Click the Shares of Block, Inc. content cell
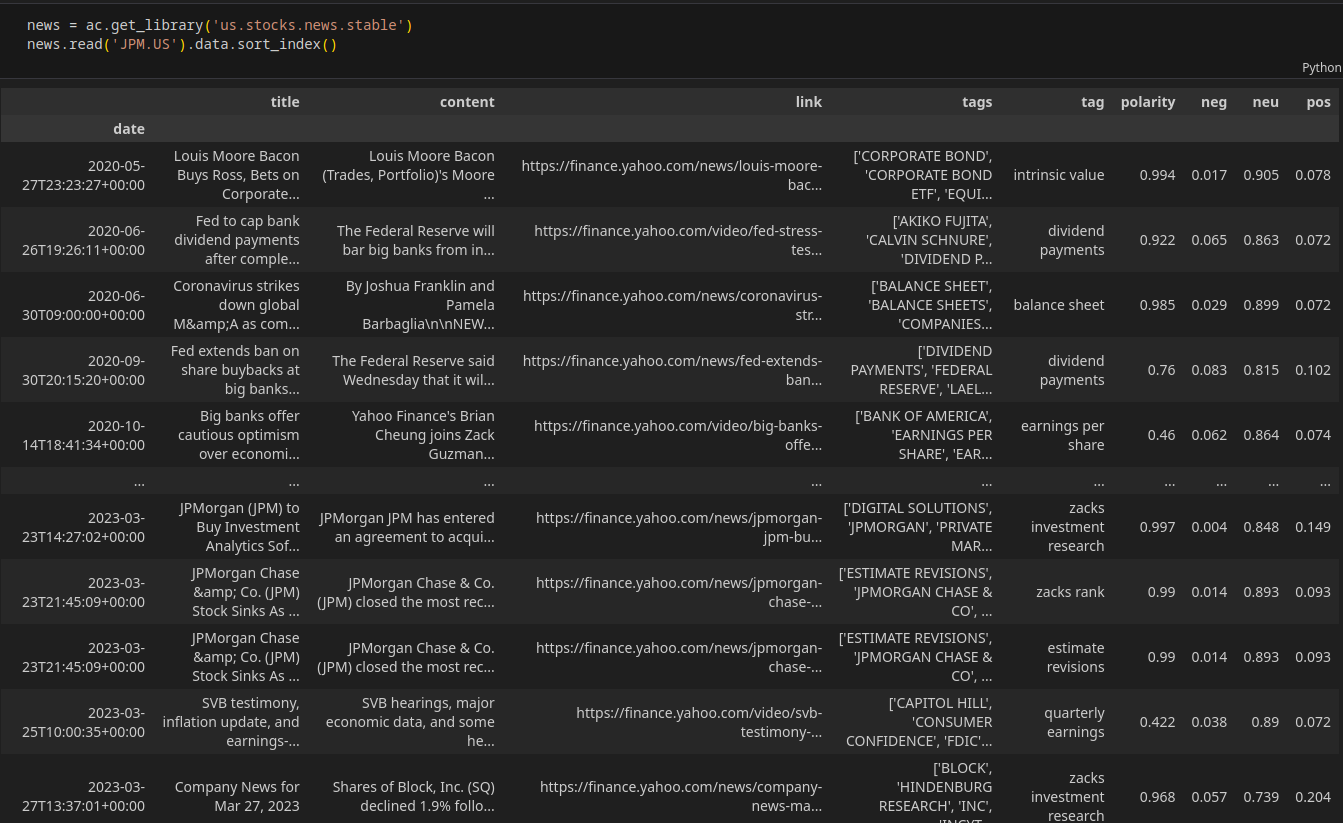Screen dimensions: 1343x823 (x=414, y=796)
